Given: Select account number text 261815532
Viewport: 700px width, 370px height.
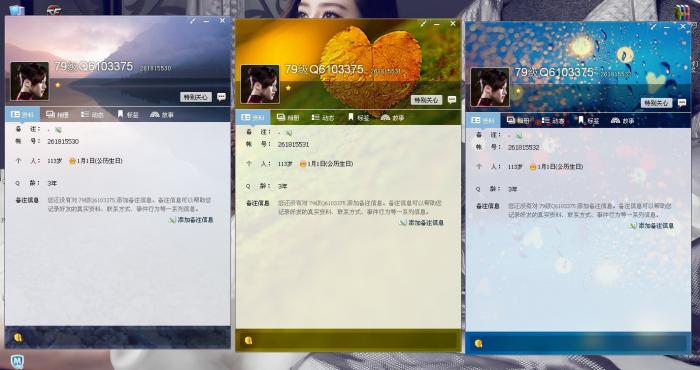Looking at the screenshot, I should click(524, 147).
